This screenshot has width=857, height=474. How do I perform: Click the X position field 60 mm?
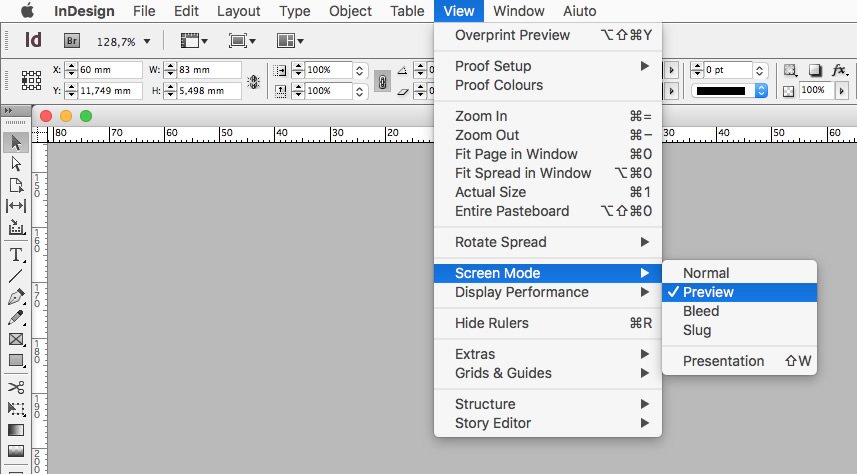(x=110, y=70)
